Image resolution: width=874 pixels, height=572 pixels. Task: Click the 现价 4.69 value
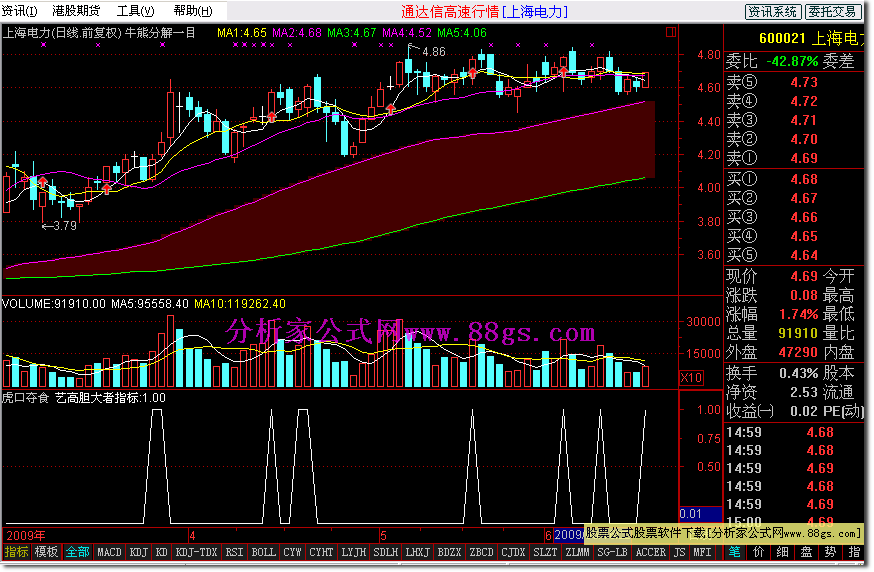(804, 277)
